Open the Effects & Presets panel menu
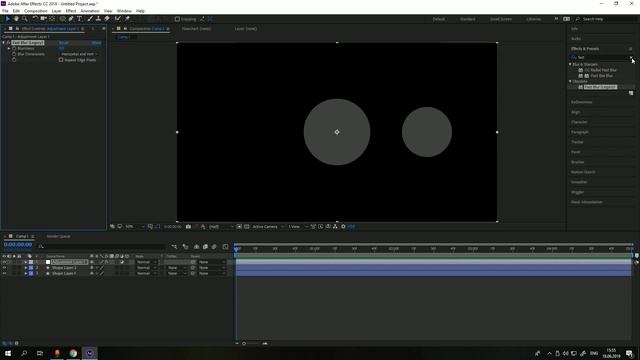The height and width of the screenshot is (360, 640). point(631,49)
